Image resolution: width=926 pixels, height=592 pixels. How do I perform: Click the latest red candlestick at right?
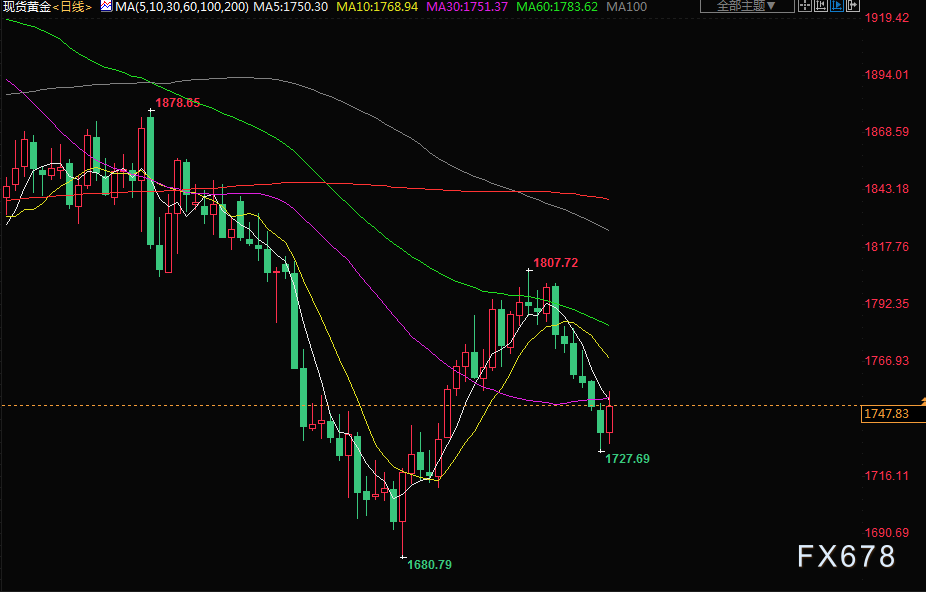[609, 419]
